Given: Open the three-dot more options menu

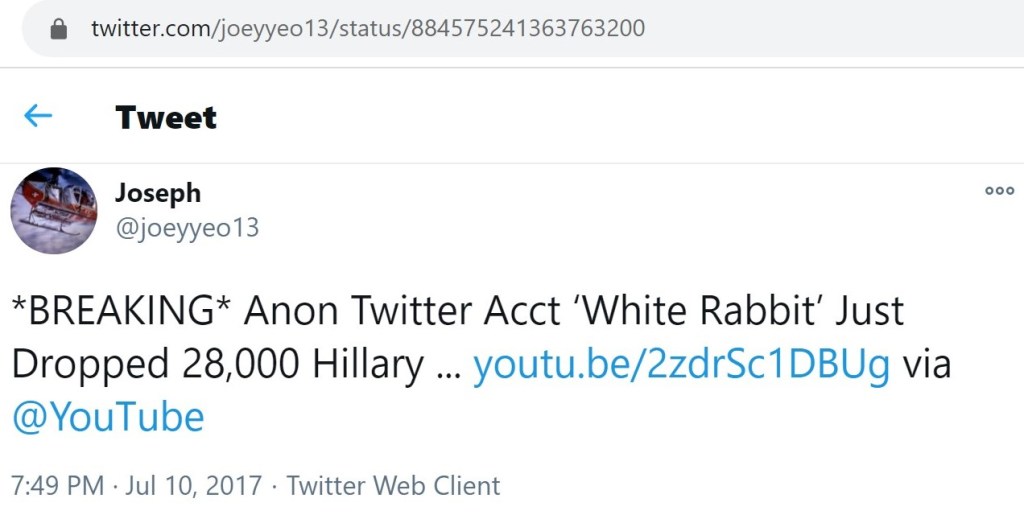Looking at the screenshot, I should coord(999,191).
